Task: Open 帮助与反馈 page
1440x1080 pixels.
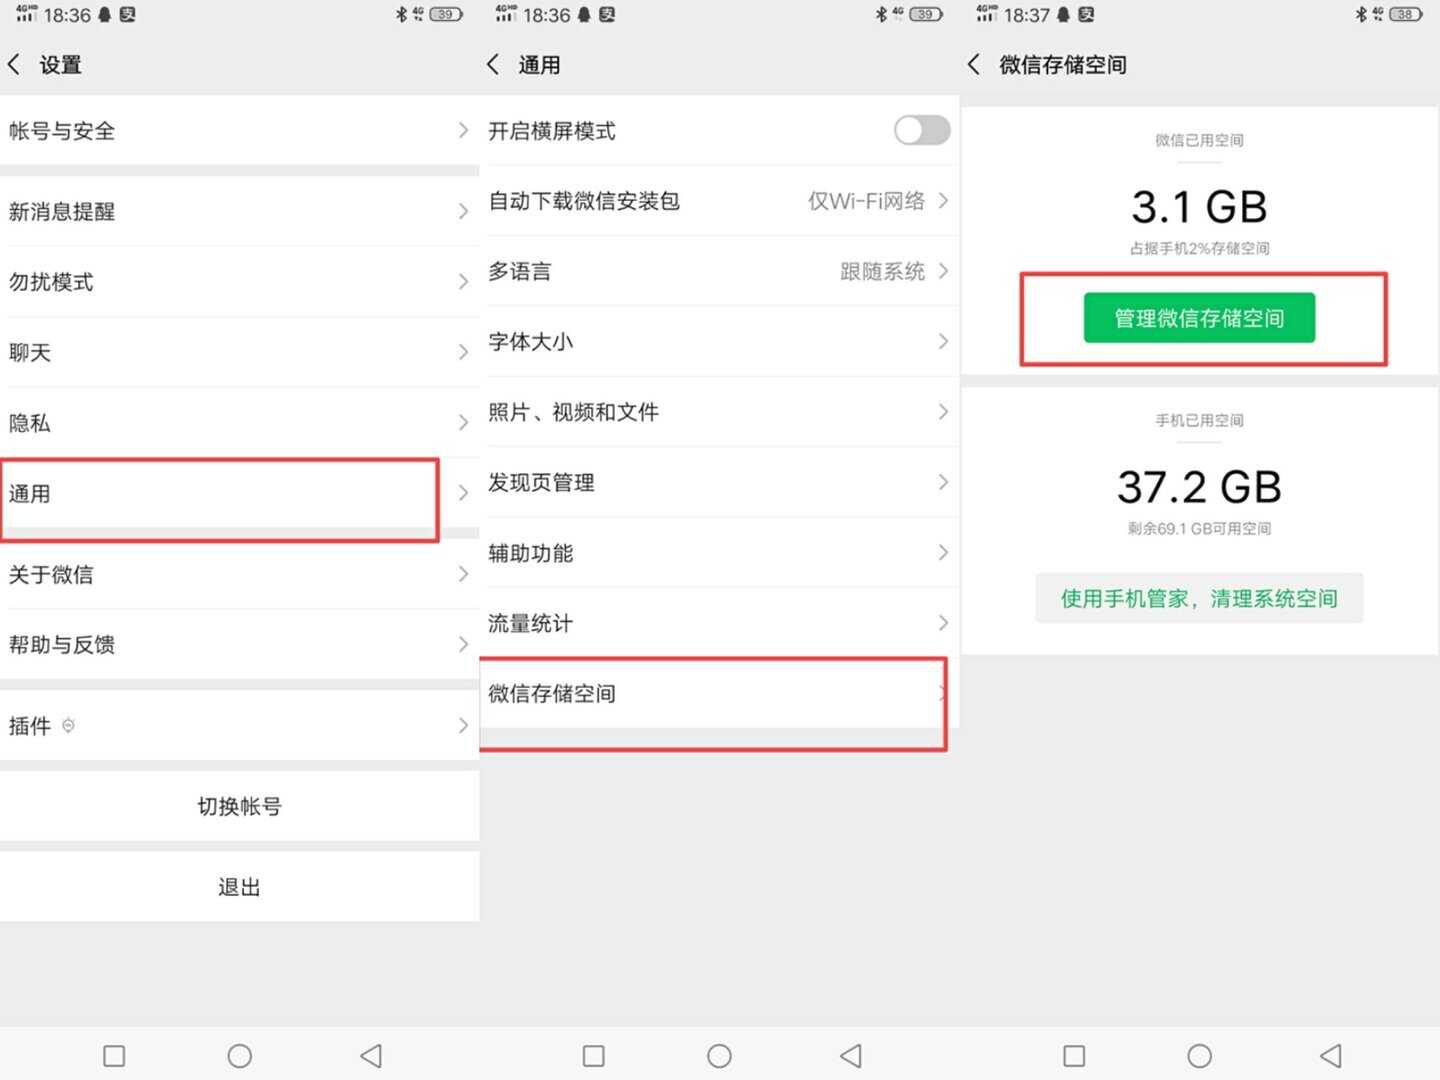Action: [x=240, y=644]
